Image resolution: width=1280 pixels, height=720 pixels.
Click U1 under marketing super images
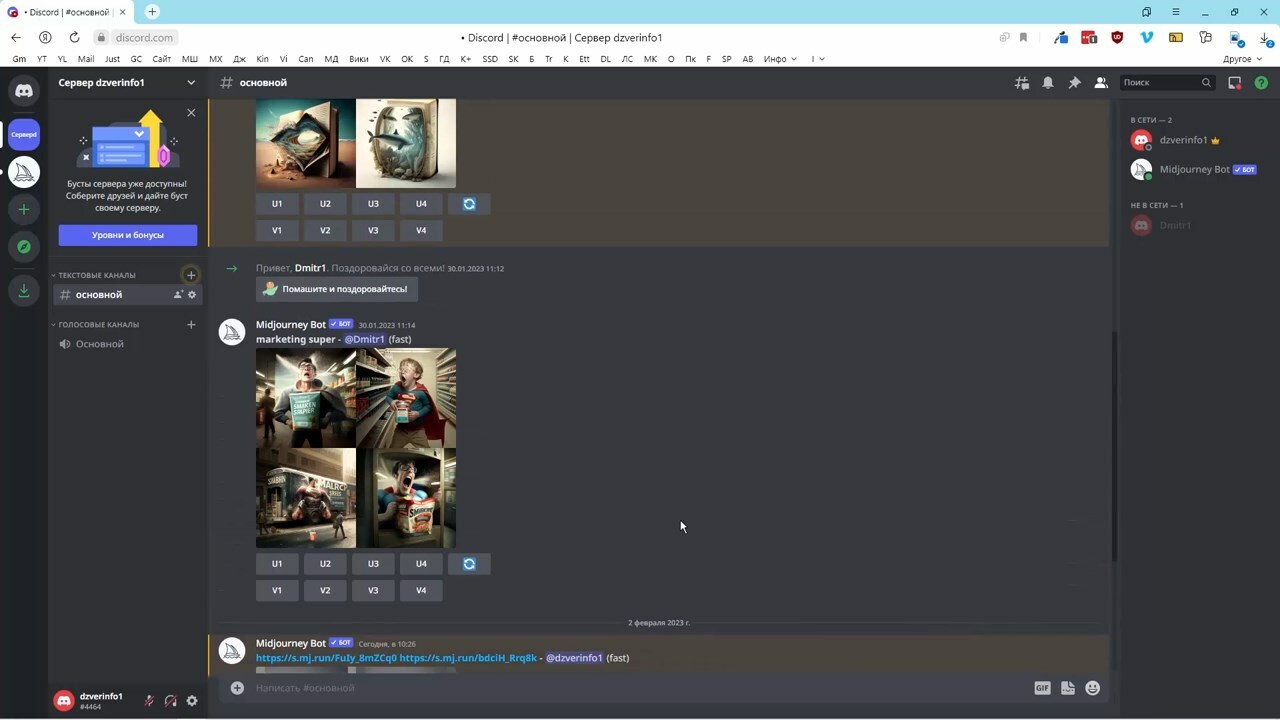point(277,564)
